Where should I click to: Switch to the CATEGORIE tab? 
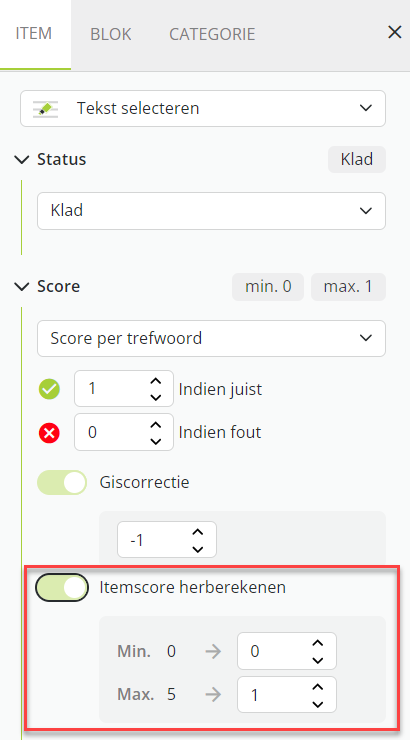point(212,34)
